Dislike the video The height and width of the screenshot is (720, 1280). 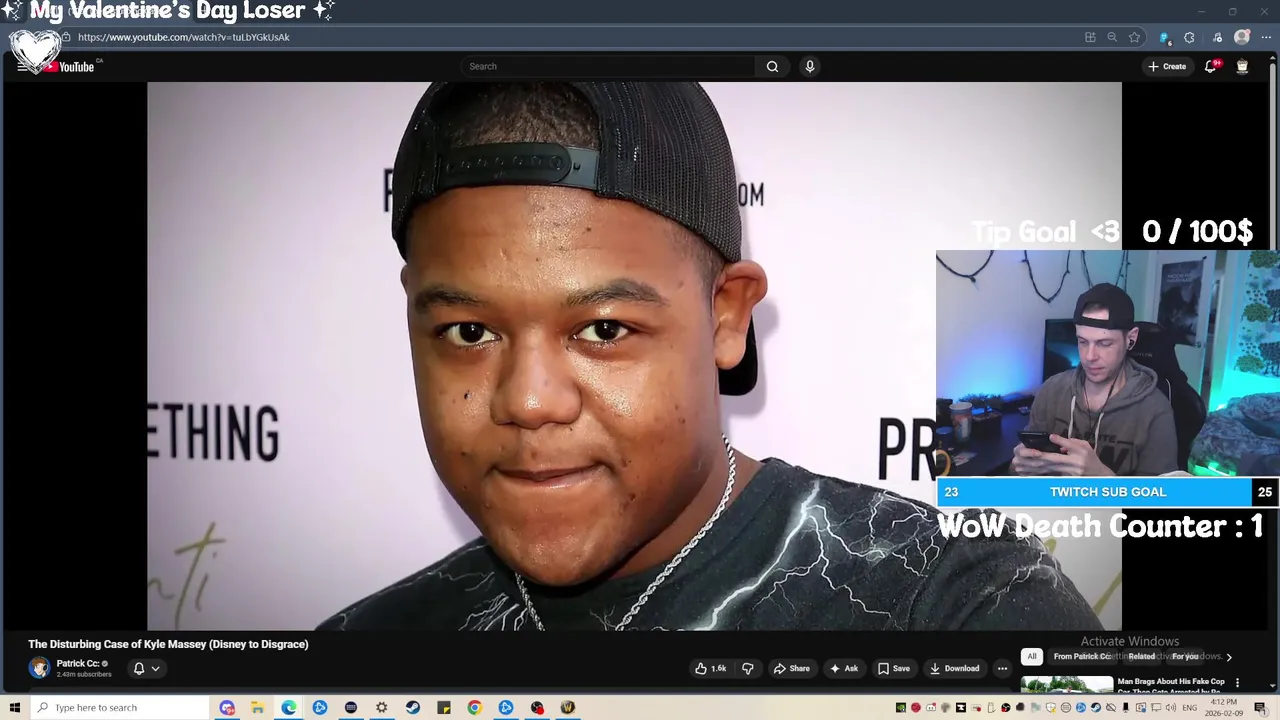coord(747,668)
